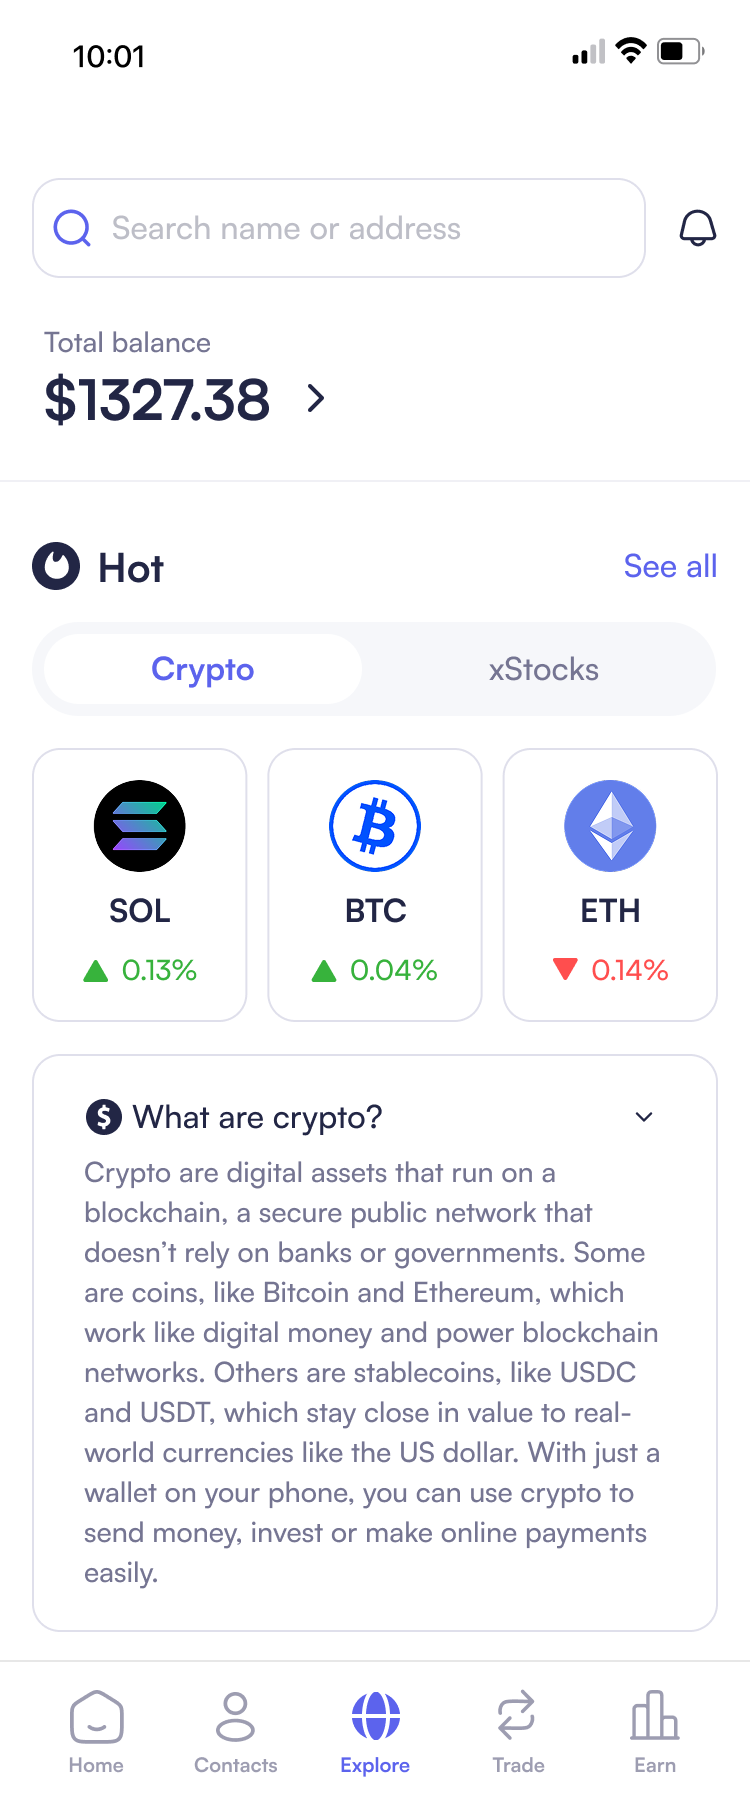Select the Explore navigation item
The height and width of the screenshot is (1814, 750).
tap(375, 1732)
